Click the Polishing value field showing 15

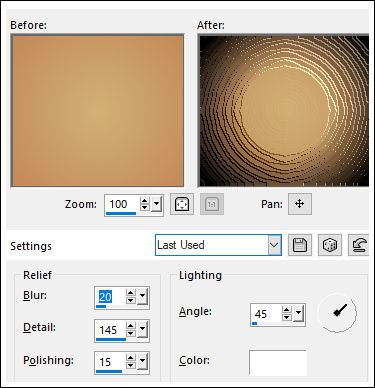coord(110,362)
